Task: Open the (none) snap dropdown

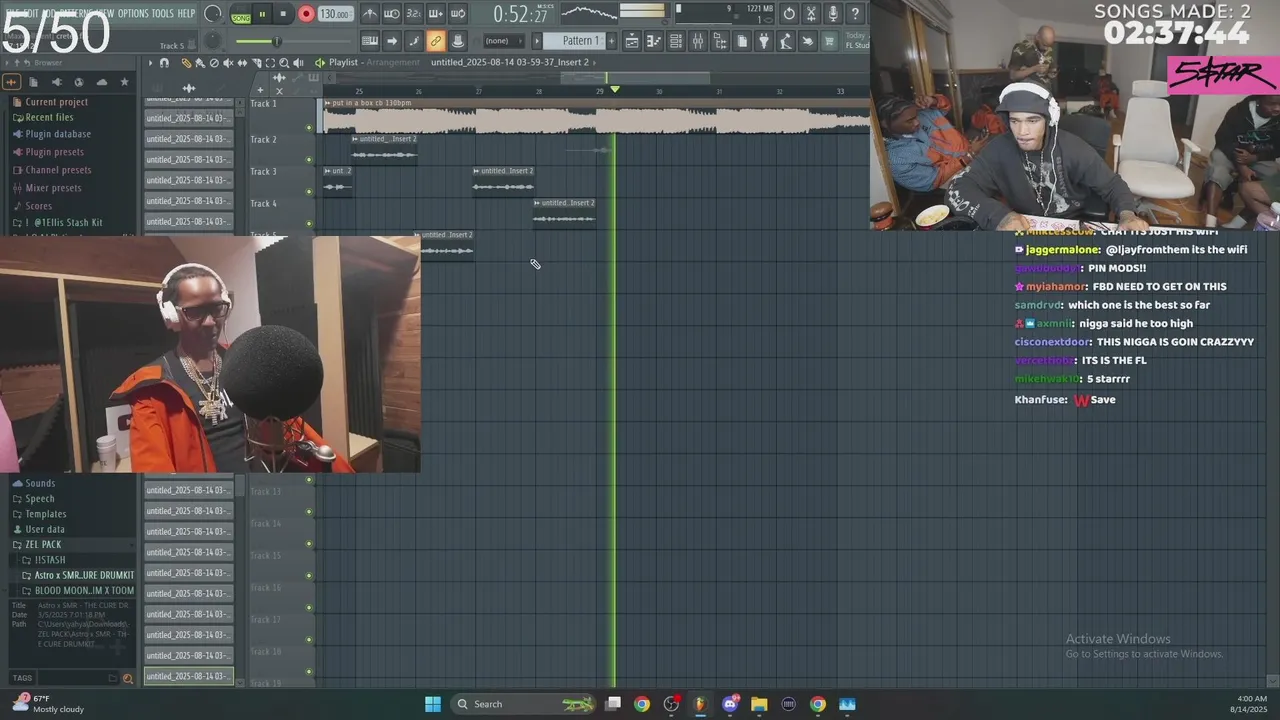Action: [x=504, y=41]
